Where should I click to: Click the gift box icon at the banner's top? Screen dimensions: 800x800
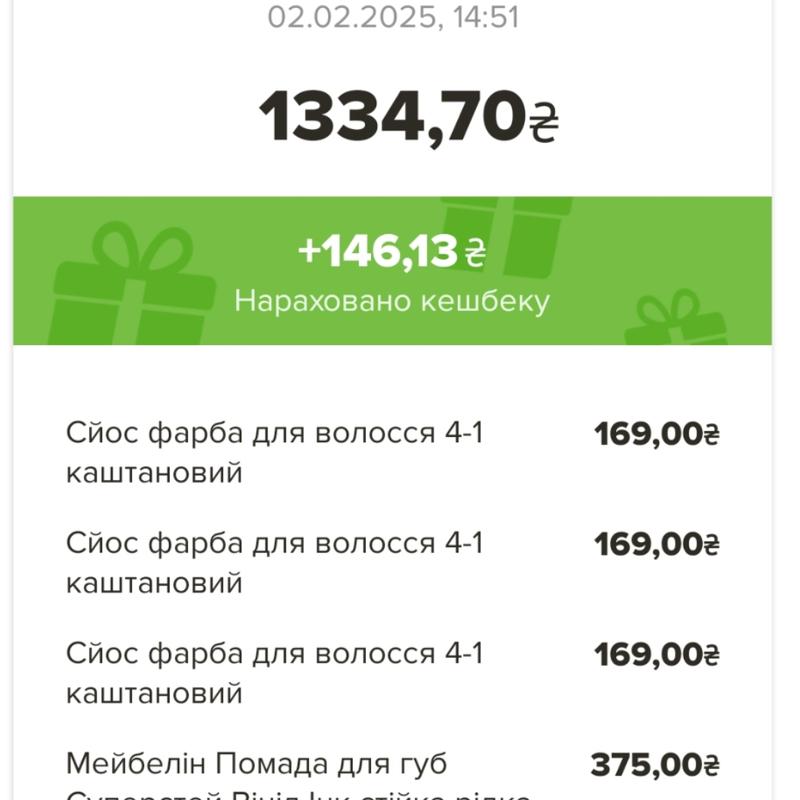[506, 228]
